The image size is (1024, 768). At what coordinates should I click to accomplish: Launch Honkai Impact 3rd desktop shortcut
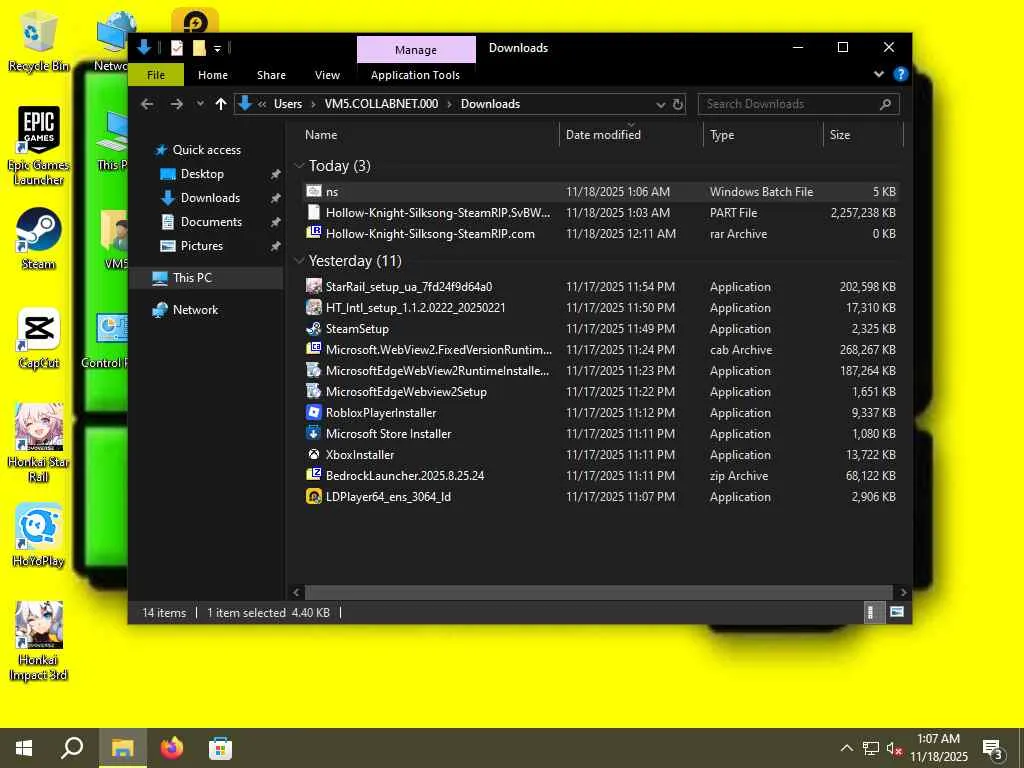coord(38,641)
